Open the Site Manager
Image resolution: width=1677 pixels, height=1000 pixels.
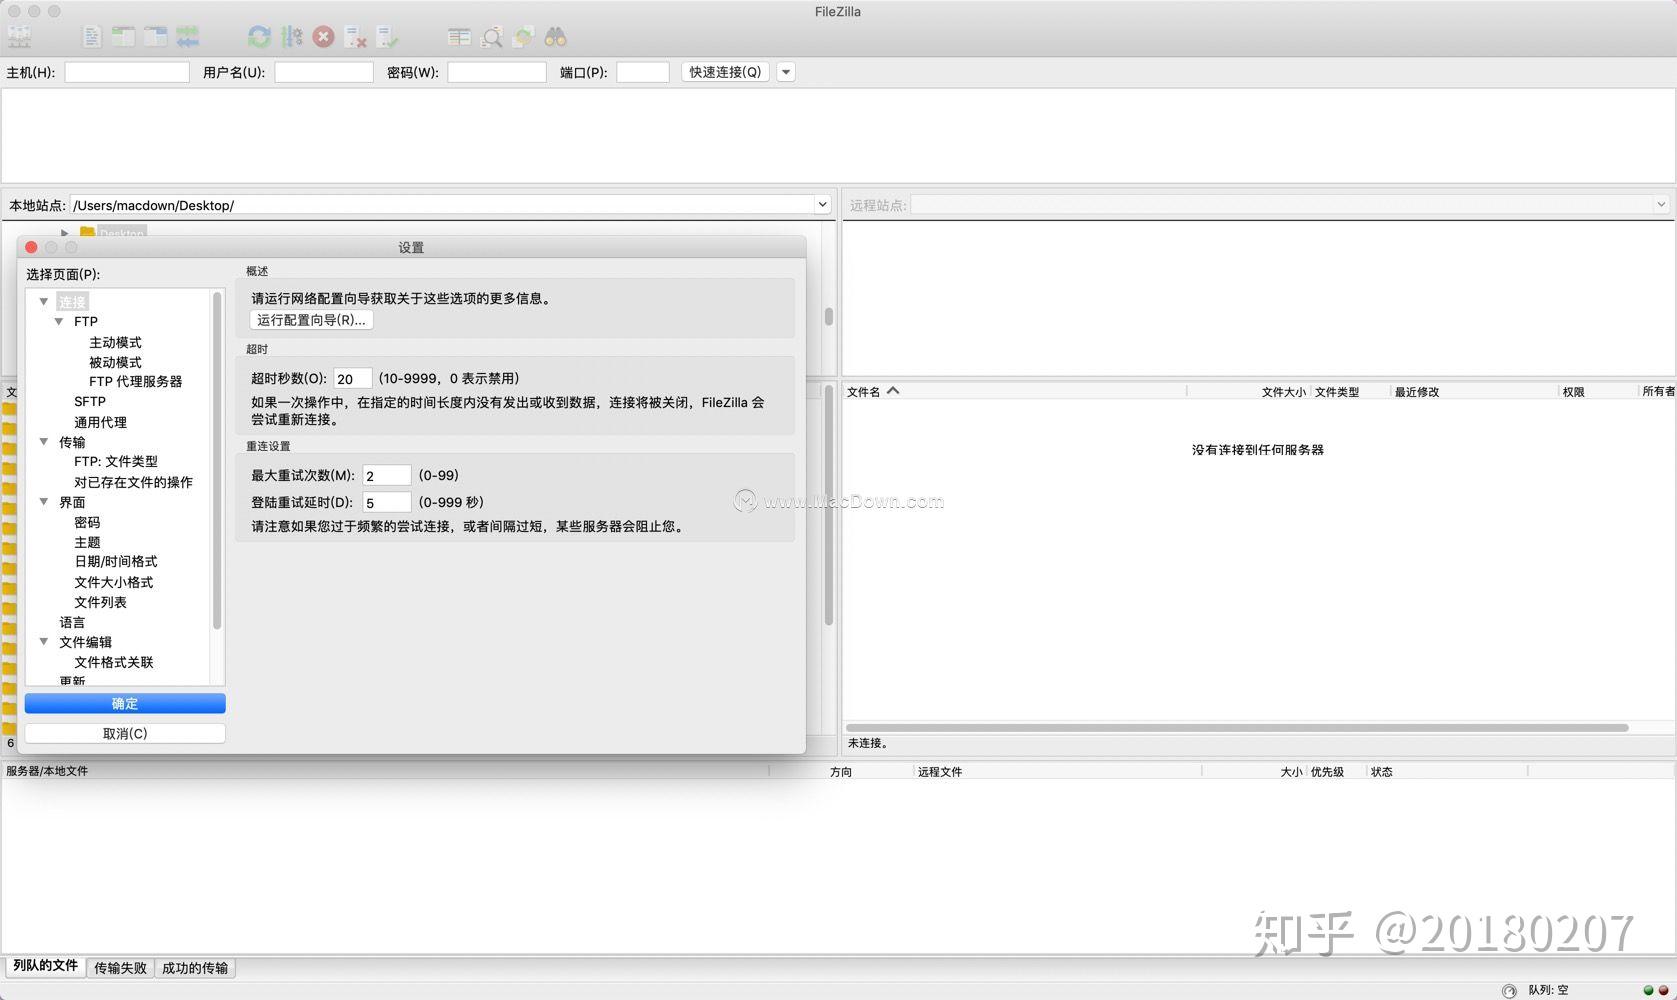(x=20, y=36)
